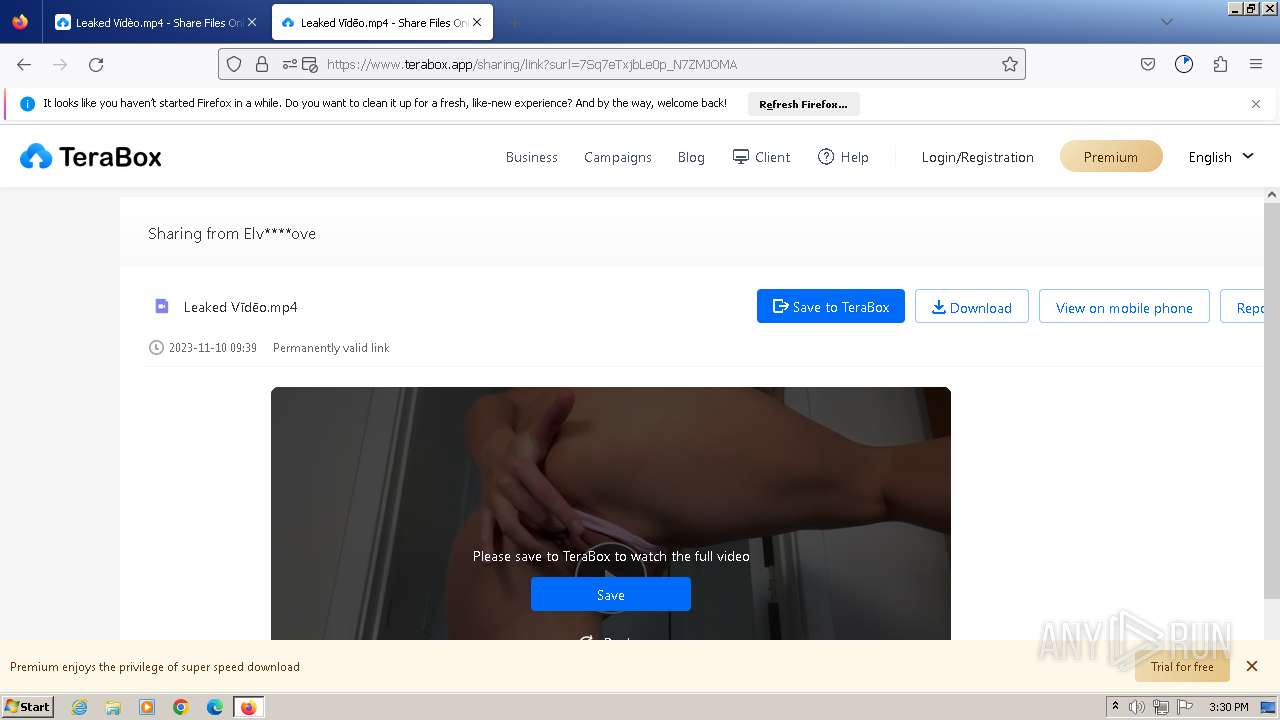This screenshot has height=720, width=1280.
Task: Click the Sharing from Elv****ove text
Action: coord(232,233)
